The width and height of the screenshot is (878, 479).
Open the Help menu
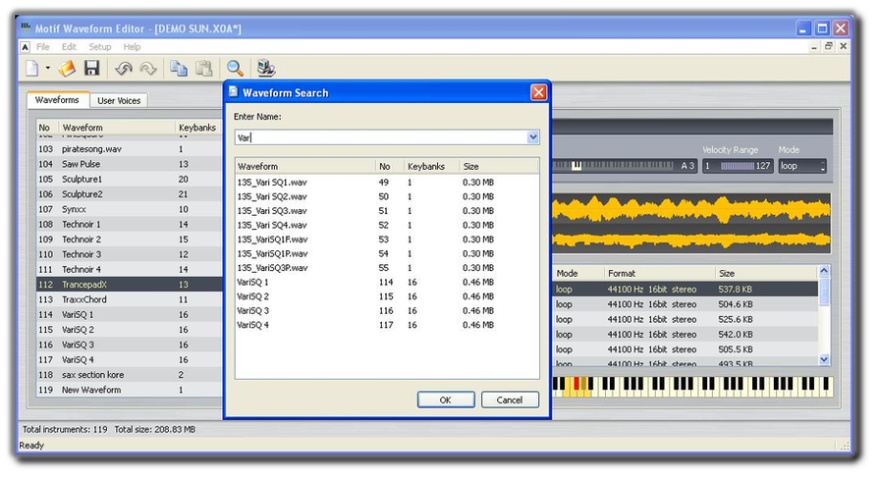[x=132, y=47]
